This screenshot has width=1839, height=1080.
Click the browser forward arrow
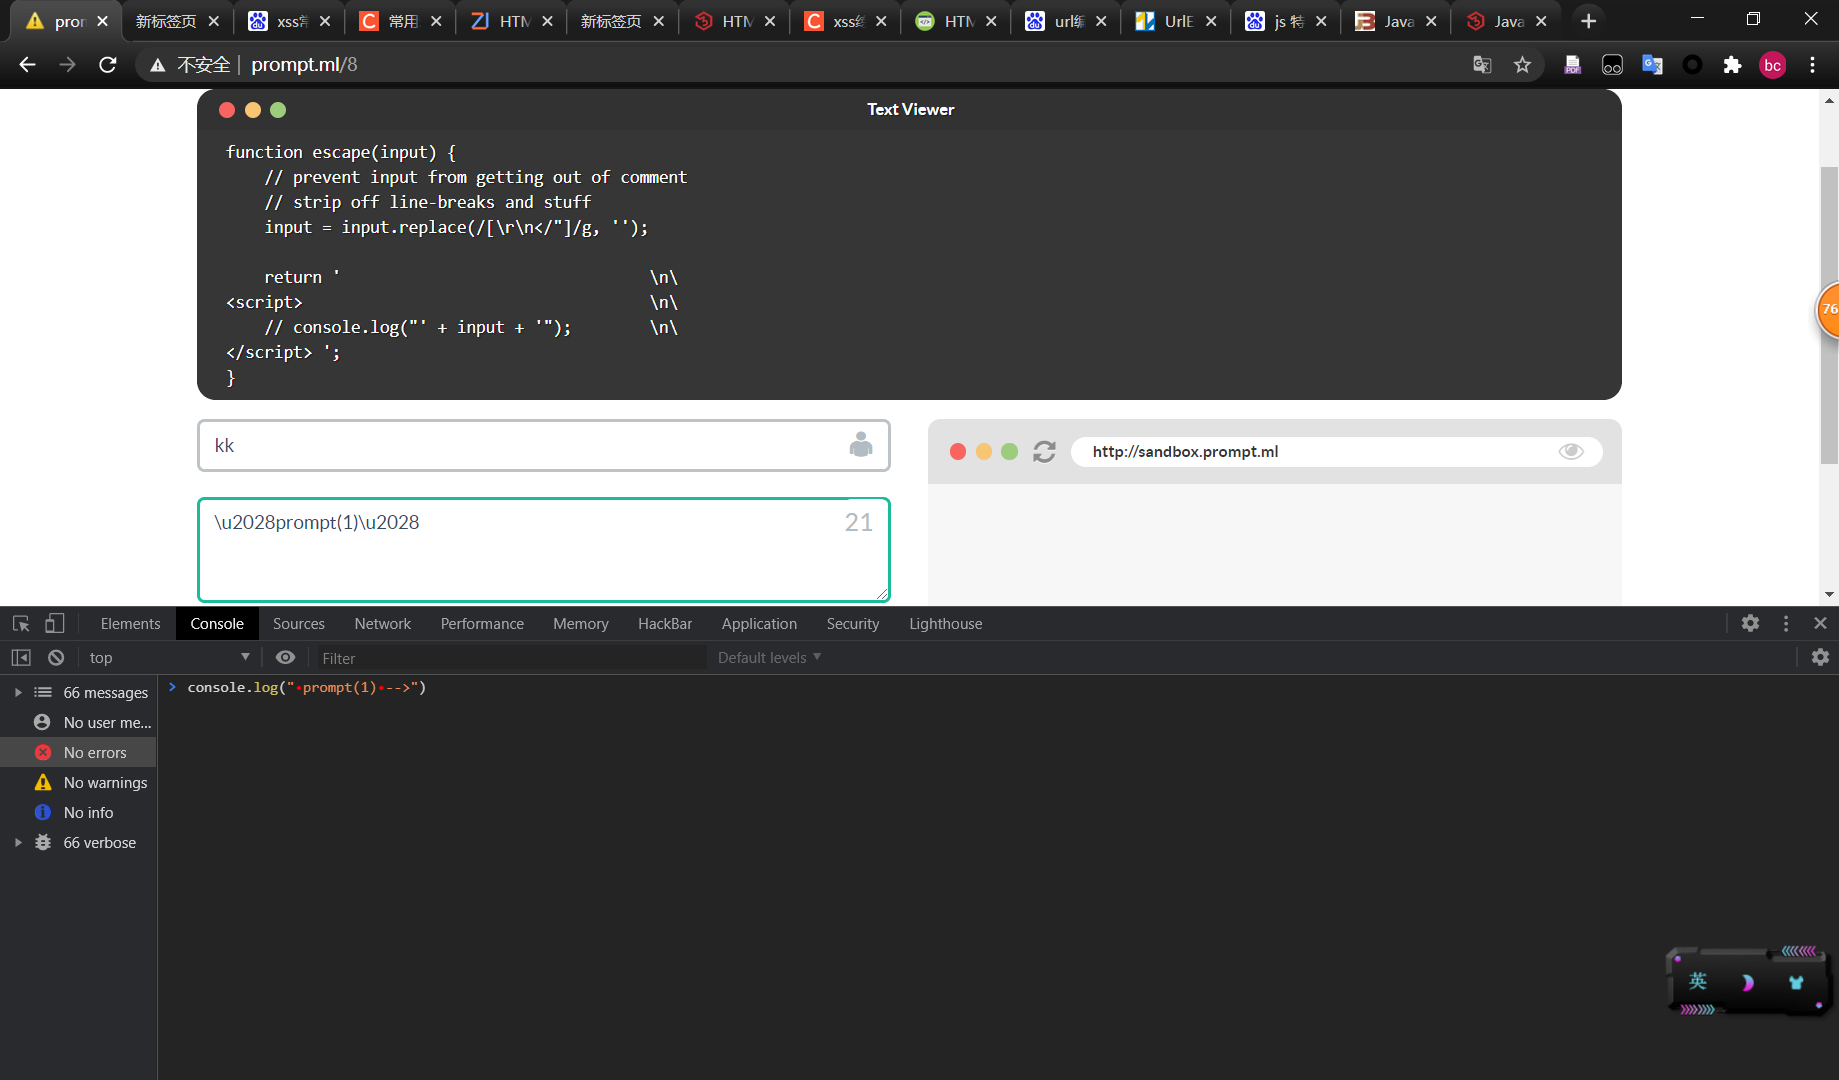pyautogui.click(x=67, y=65)
